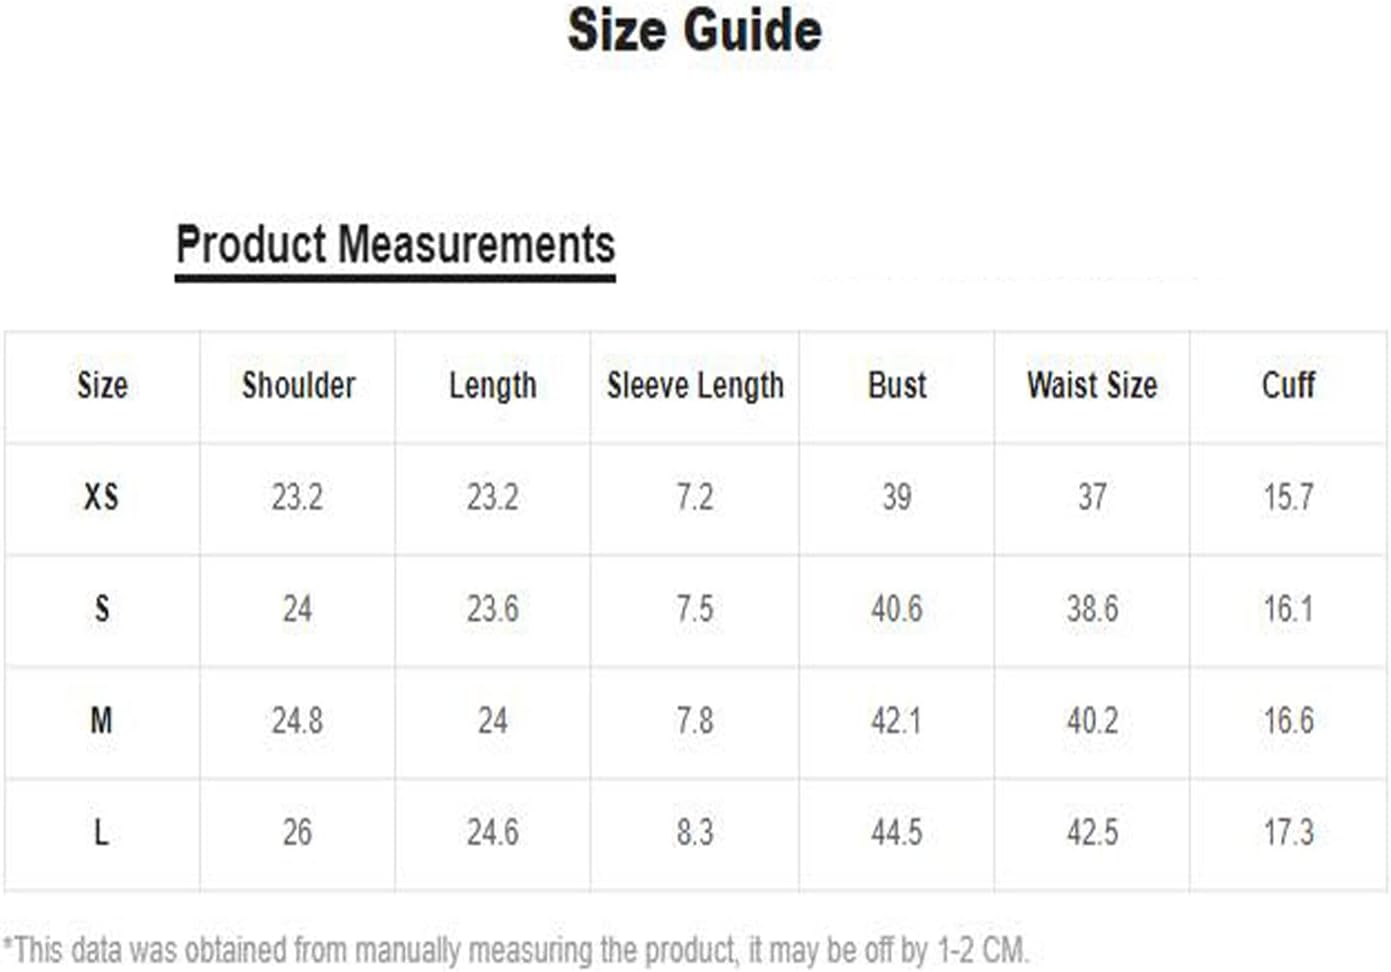Select the M bust value 42.1
This screenshot has width=1391, height=972.
[x=896, y=720]
